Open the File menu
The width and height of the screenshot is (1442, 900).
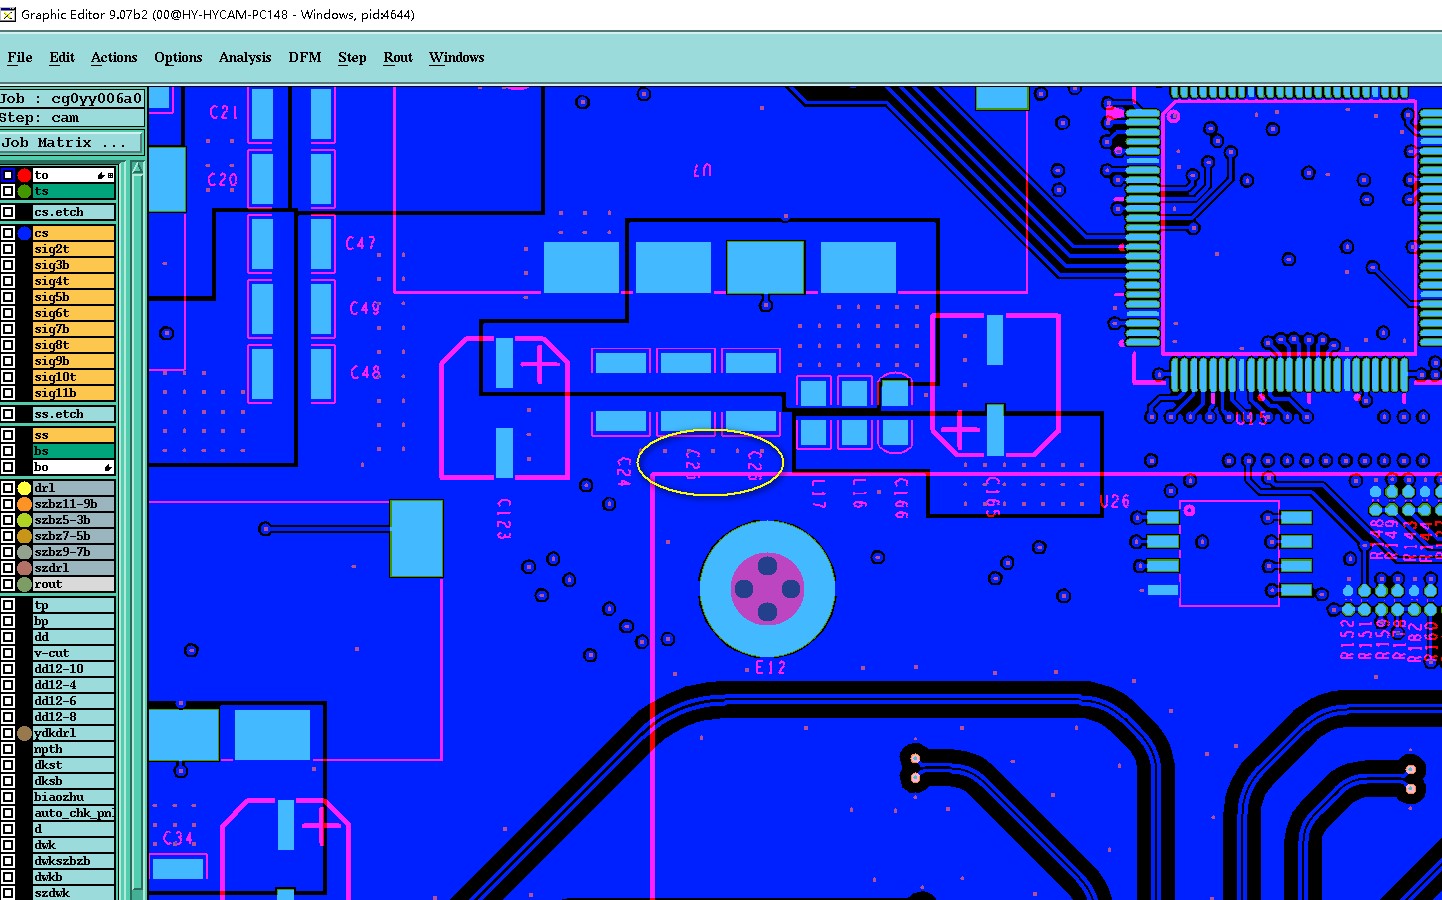coord(19,57)
